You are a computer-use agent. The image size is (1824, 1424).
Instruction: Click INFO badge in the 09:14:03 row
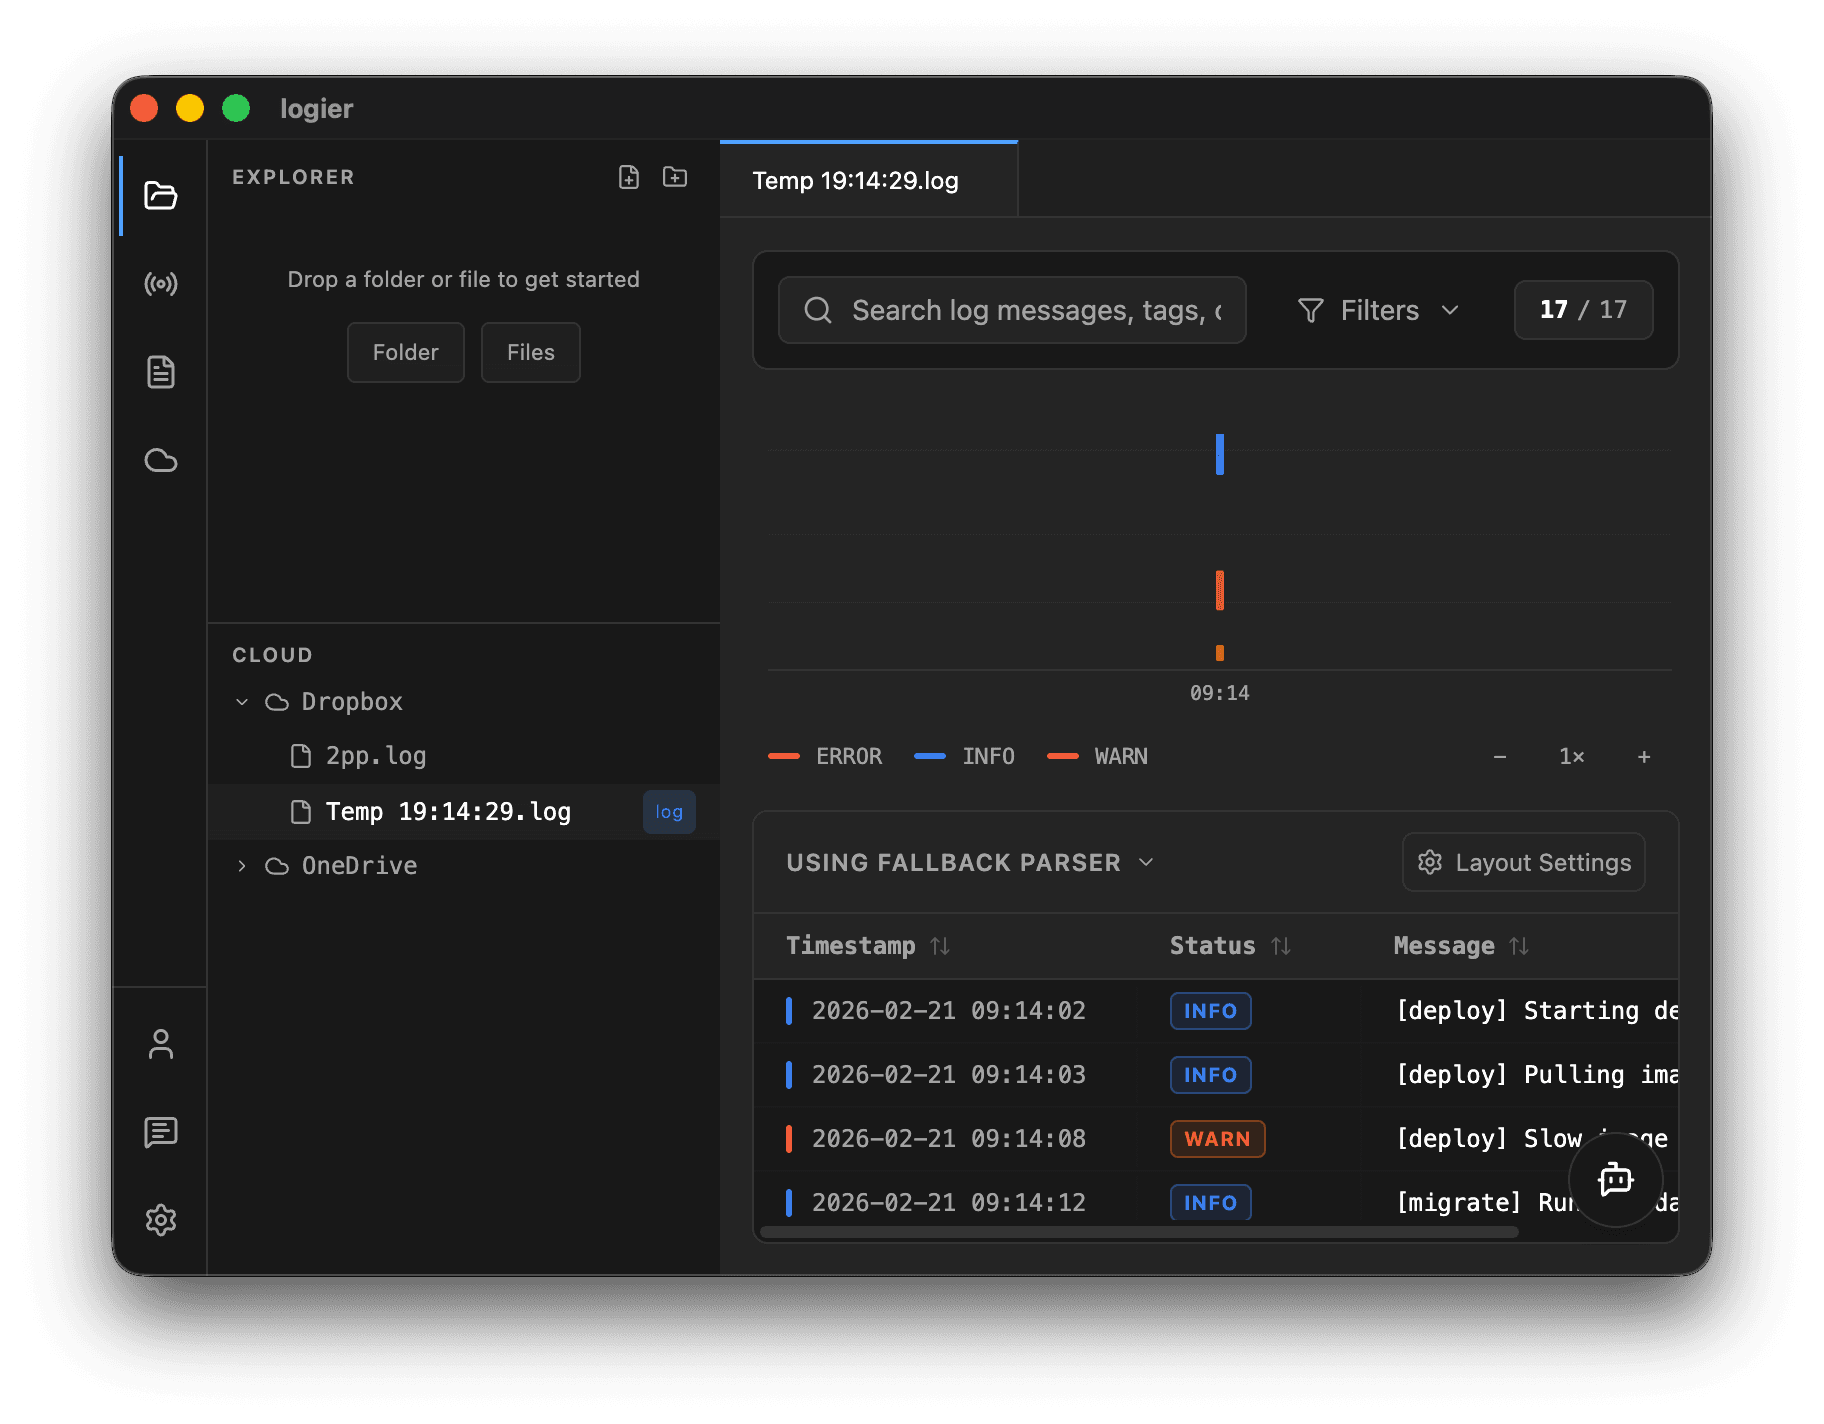[1210, 1075]
